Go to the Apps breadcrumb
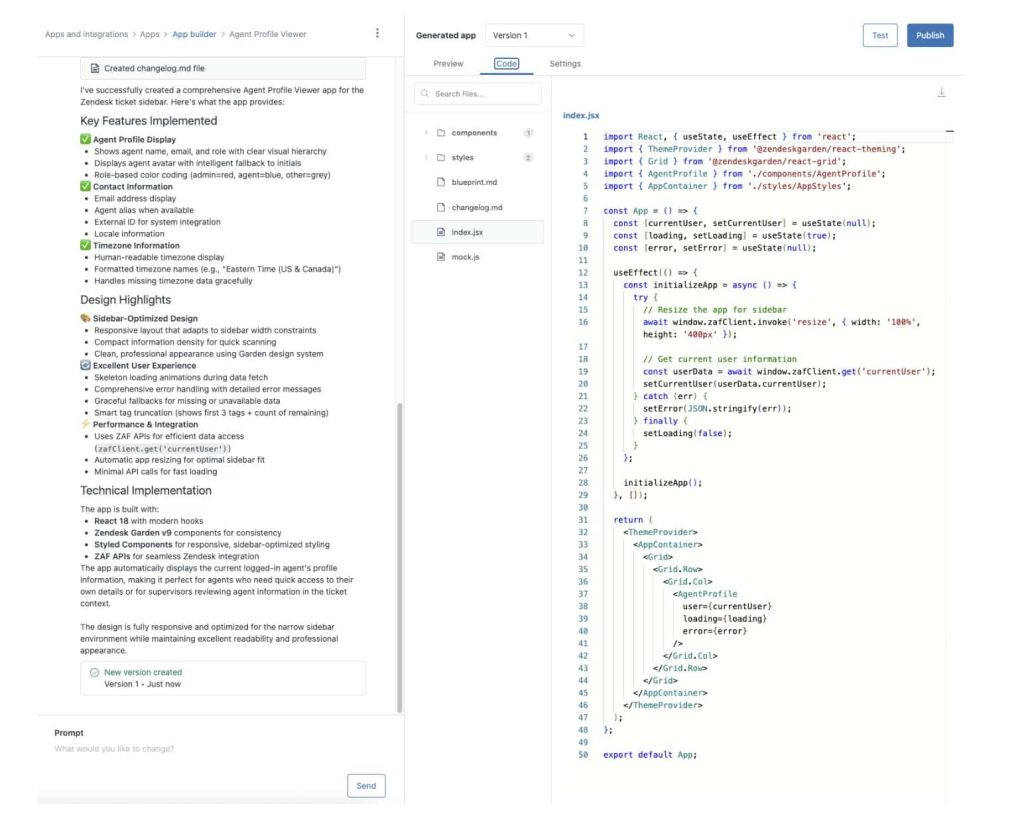 click(x=150, y=34)
